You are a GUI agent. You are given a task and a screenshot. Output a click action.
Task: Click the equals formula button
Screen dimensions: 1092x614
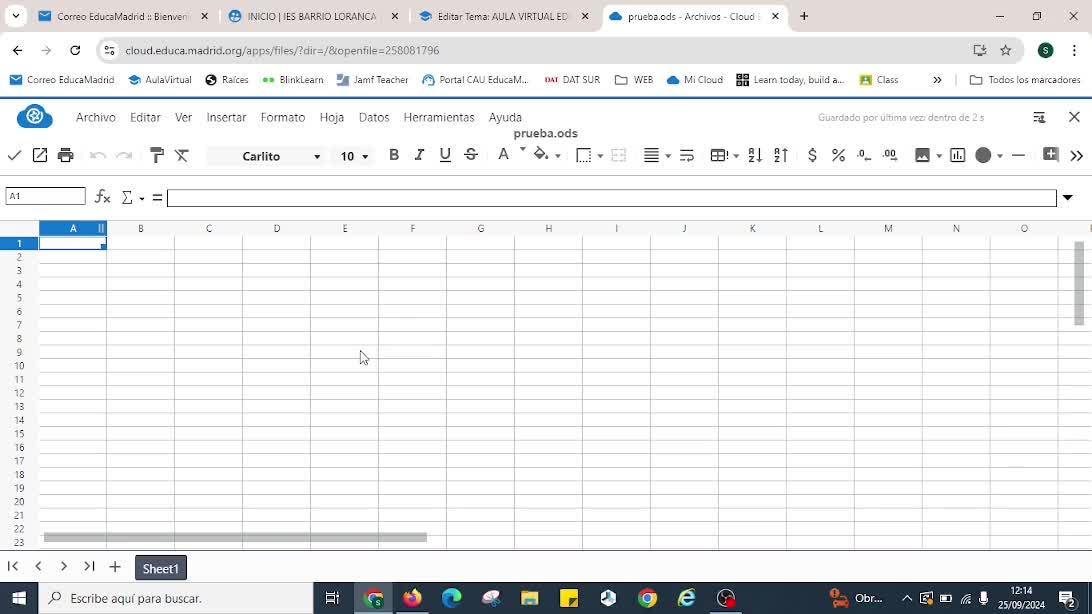point(157,198)
